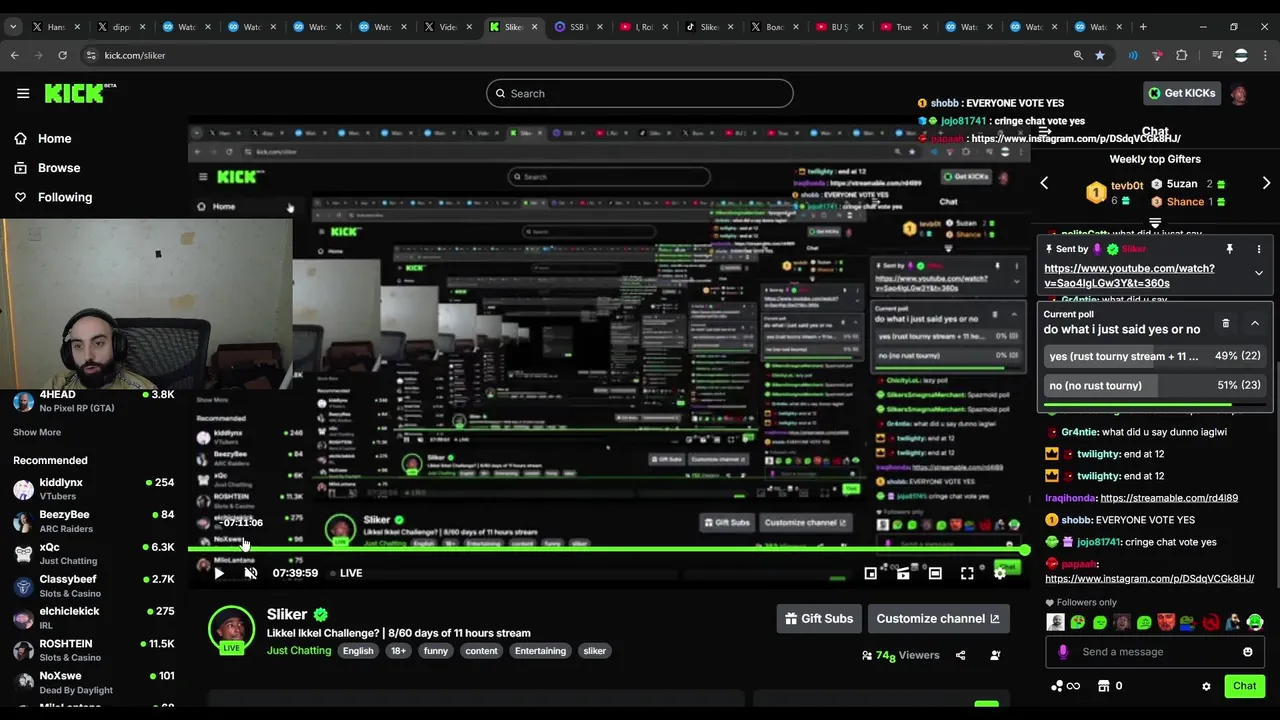Click the Gift Subs button
1280x720 pixels.
click(819, 618)
